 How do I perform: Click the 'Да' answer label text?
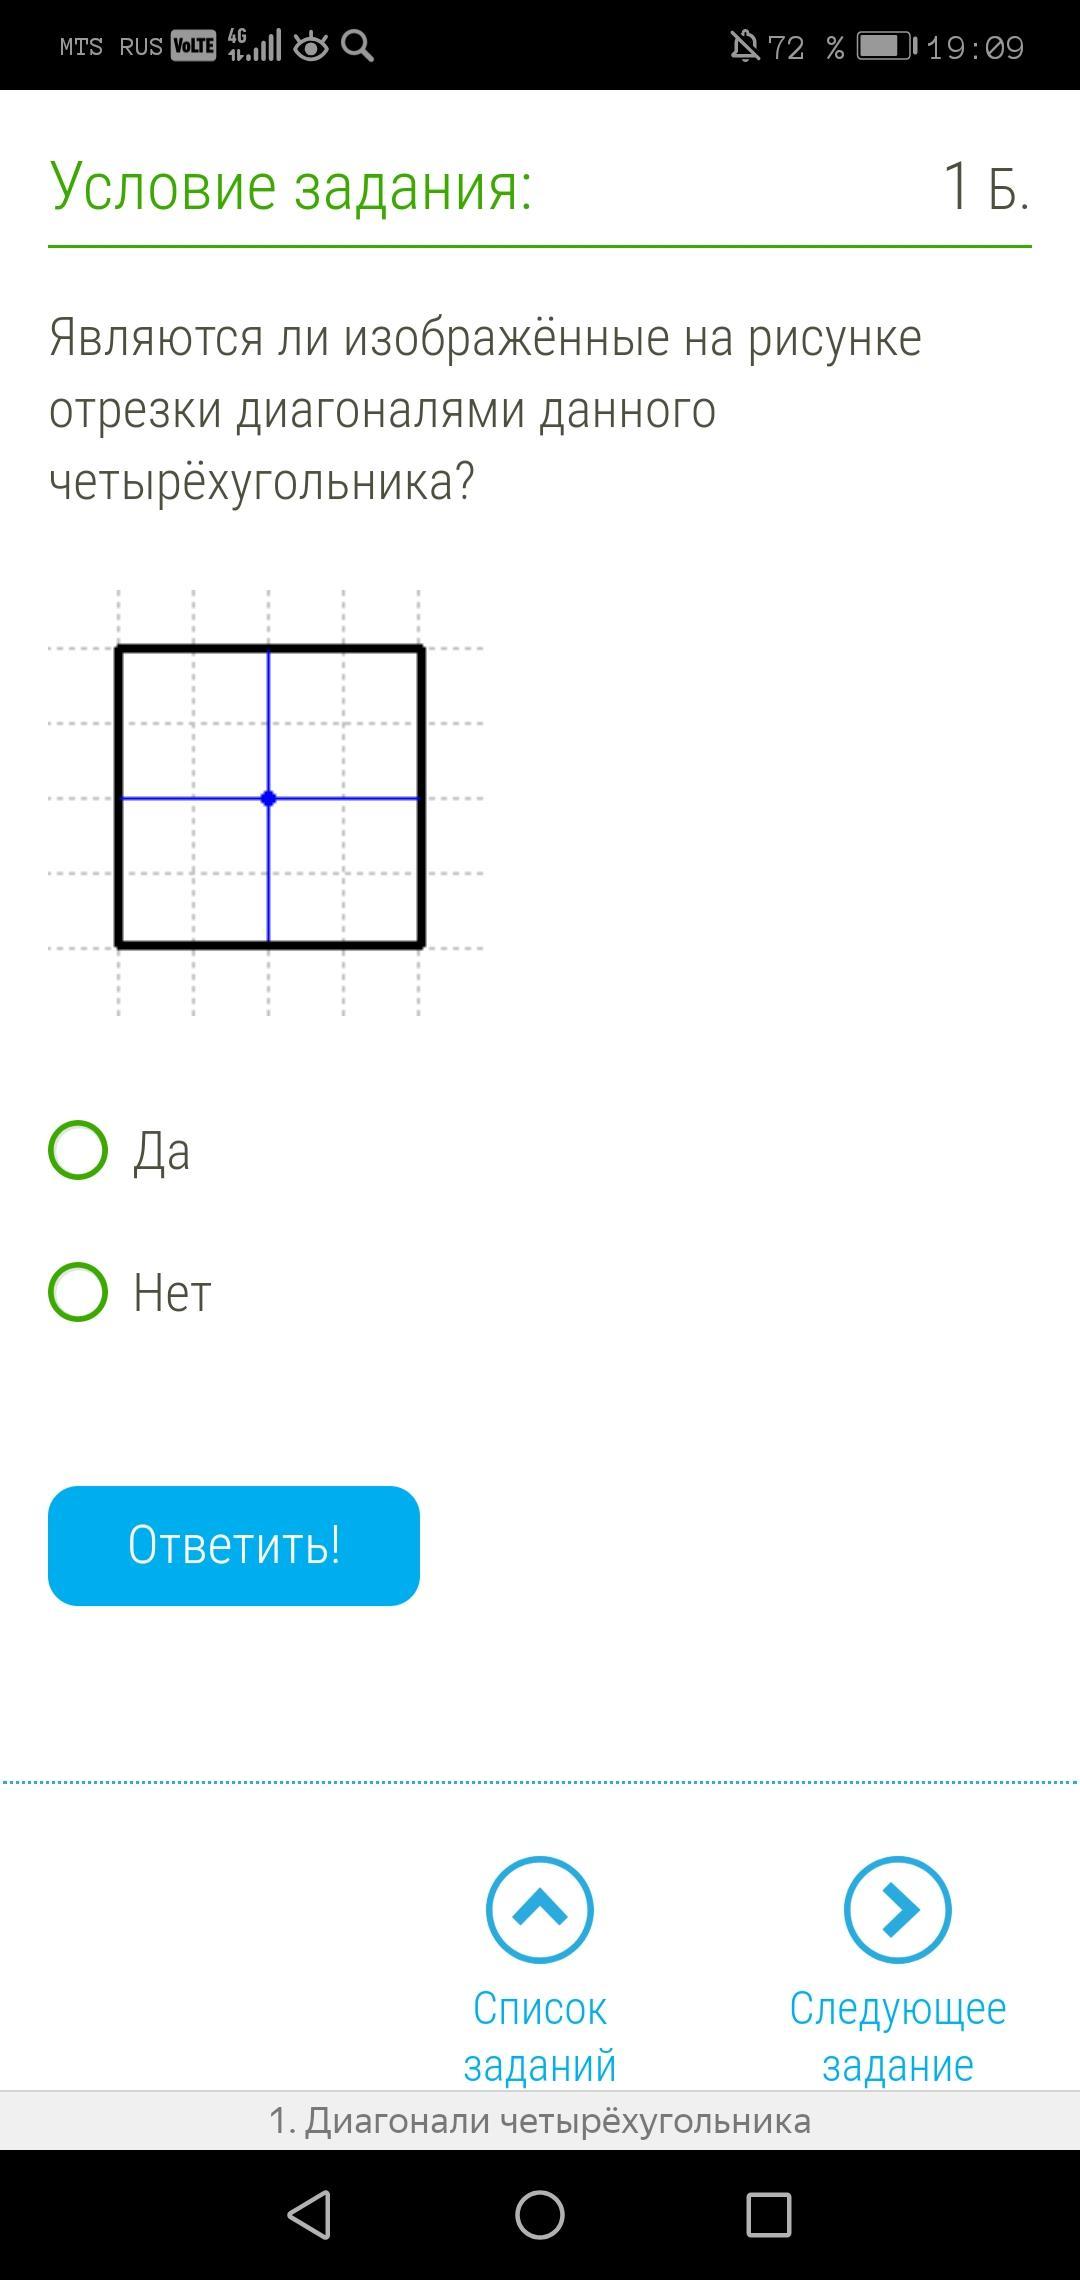coord(161,1151)
